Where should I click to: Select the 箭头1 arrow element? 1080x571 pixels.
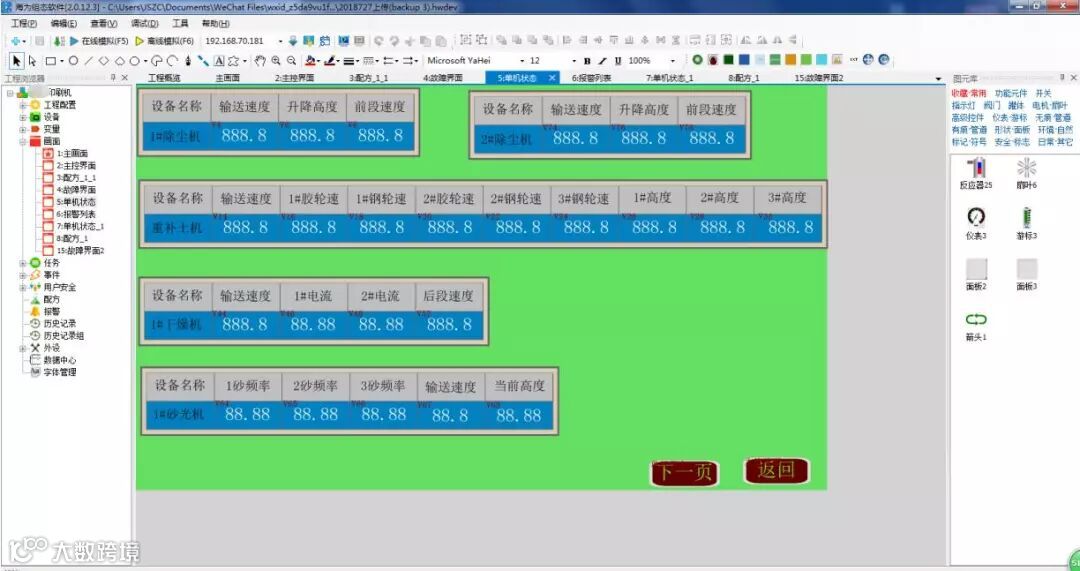[976, 326]
